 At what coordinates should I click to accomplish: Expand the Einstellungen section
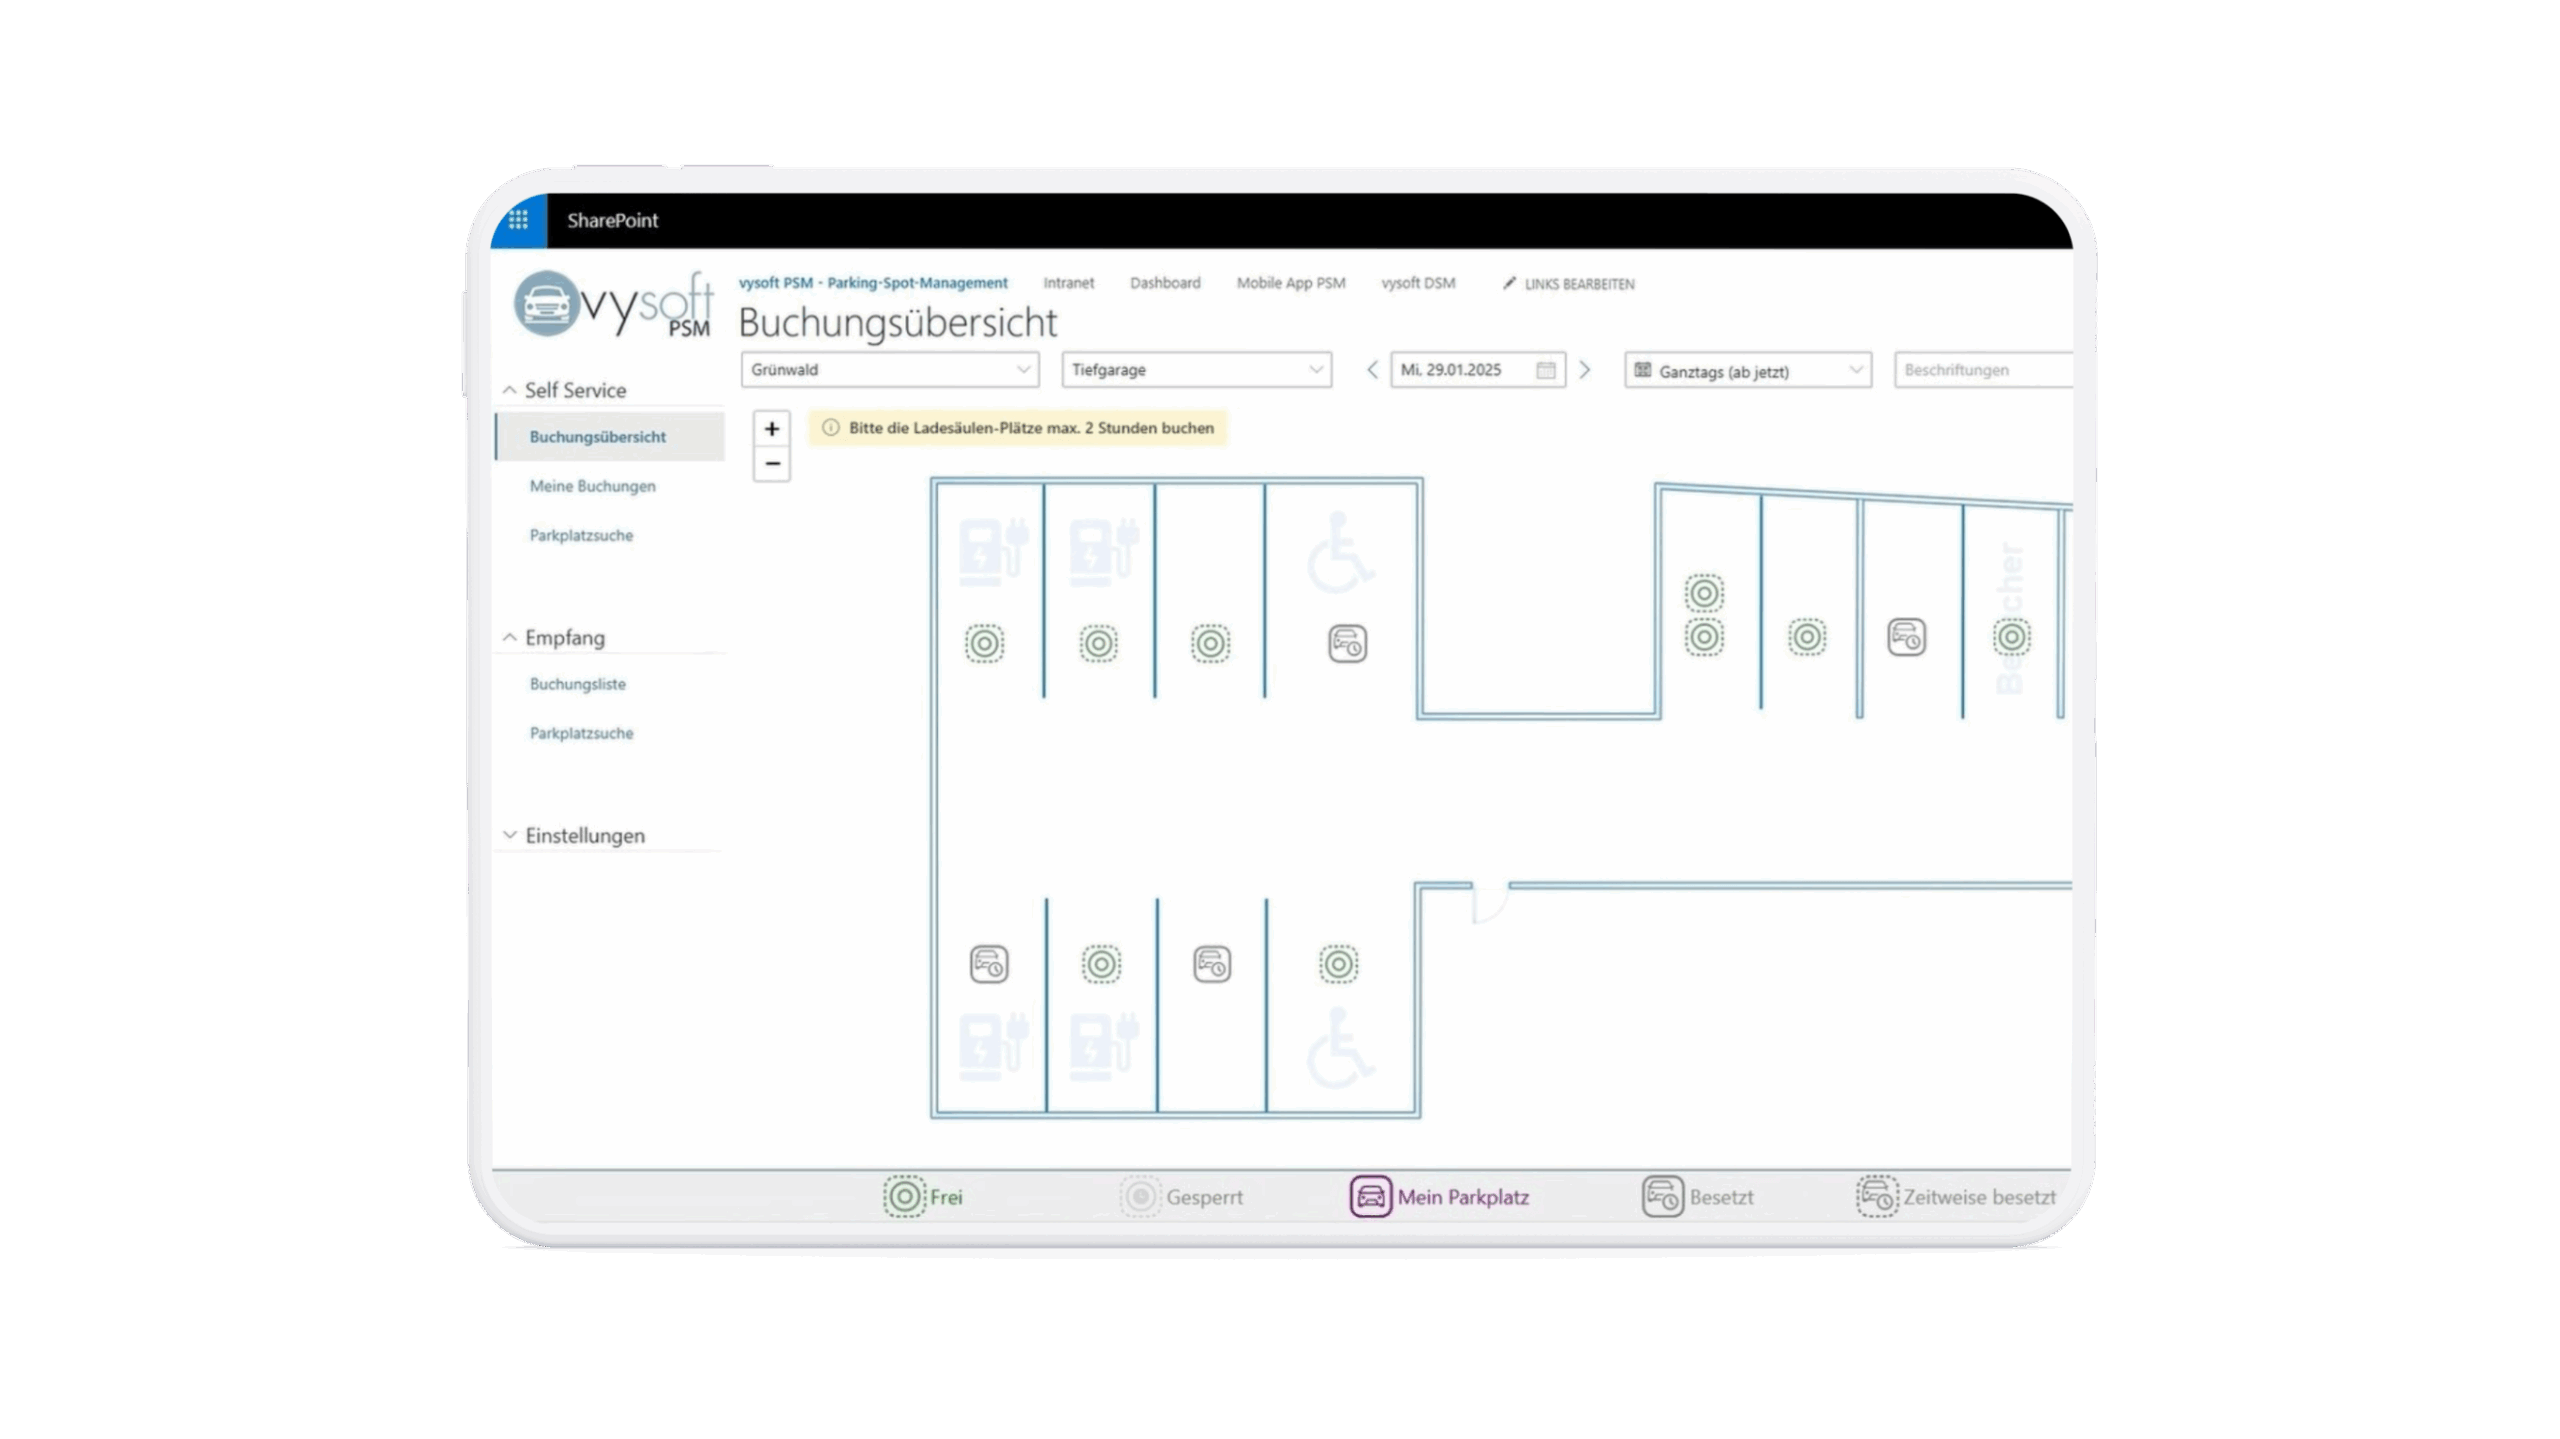pos(510,835)
